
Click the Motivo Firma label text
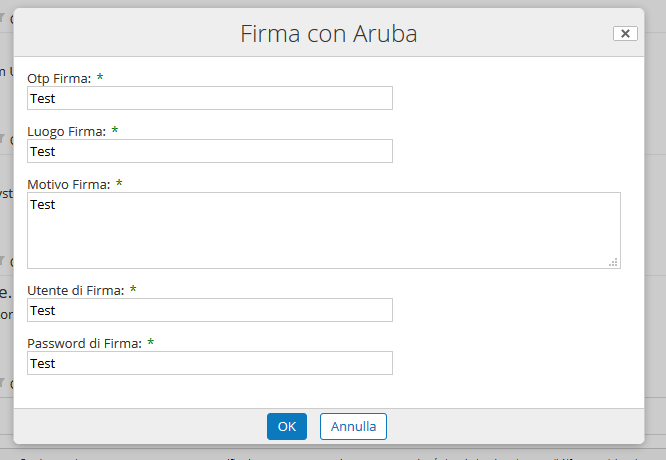pyautogui.click(x=68, y=185)
